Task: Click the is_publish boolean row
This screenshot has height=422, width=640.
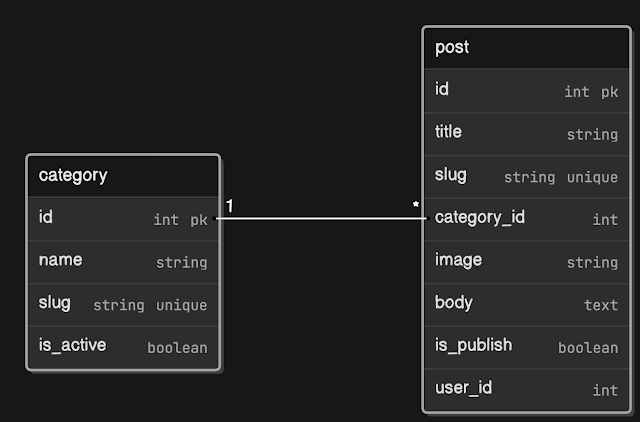Action: coord(527,347)
